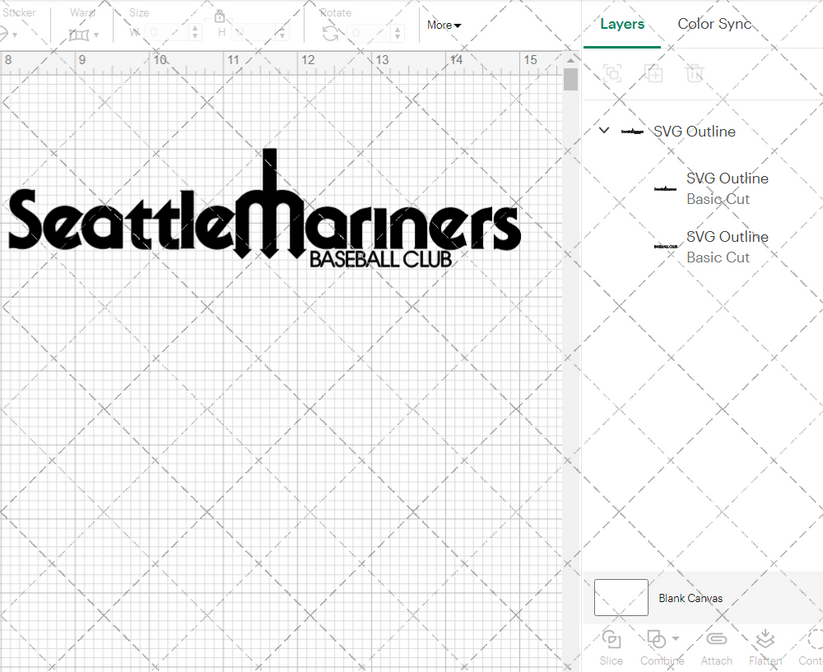
Task: Select the Warp tool icon
Action: tap(76, 33)
